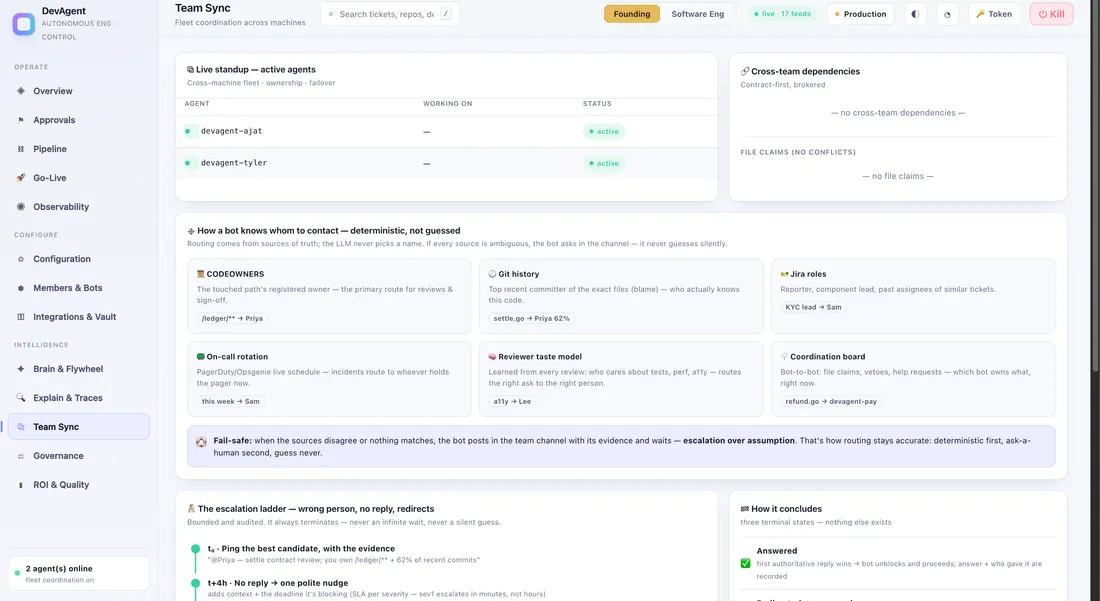The image size is (1100, 601).
Task: Click the Governance scales icon
Action: pos(20,456)
